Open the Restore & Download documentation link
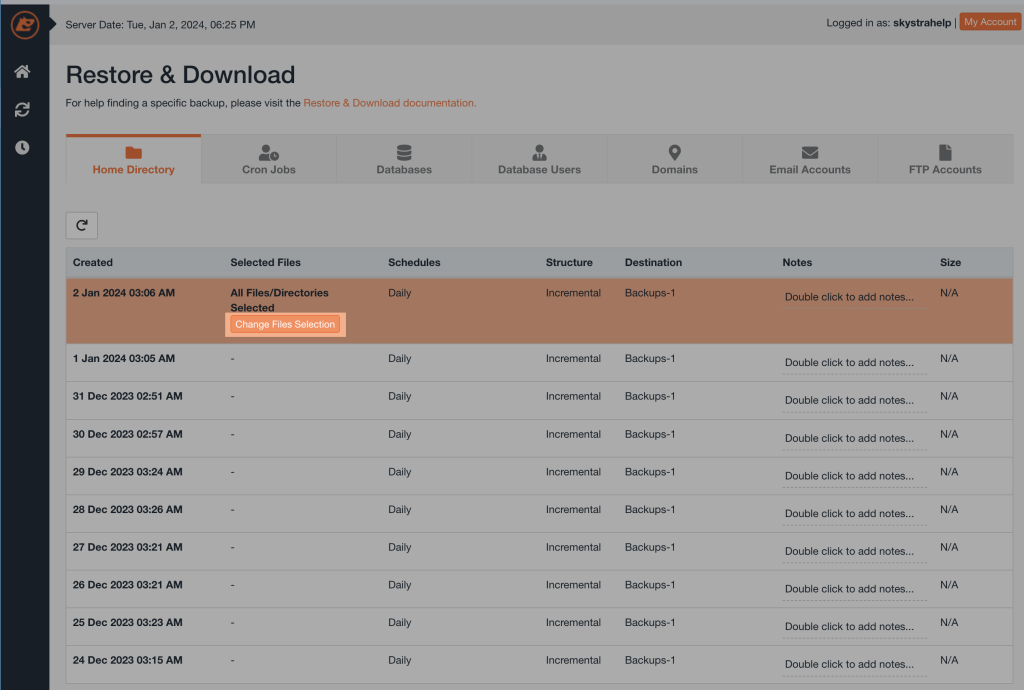The height and width of the screenshot is (690, 1024). click(x=389, y=102)
